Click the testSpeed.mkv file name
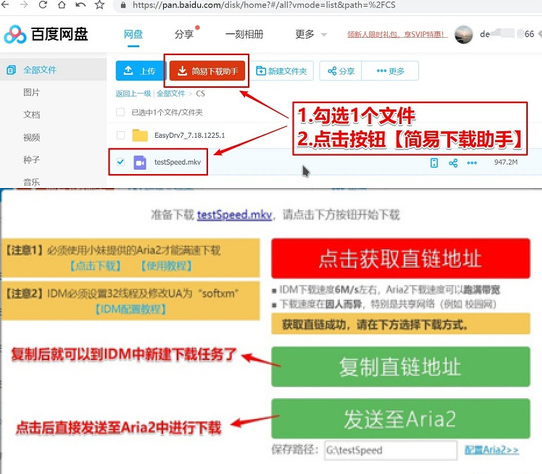 point(177,162)
